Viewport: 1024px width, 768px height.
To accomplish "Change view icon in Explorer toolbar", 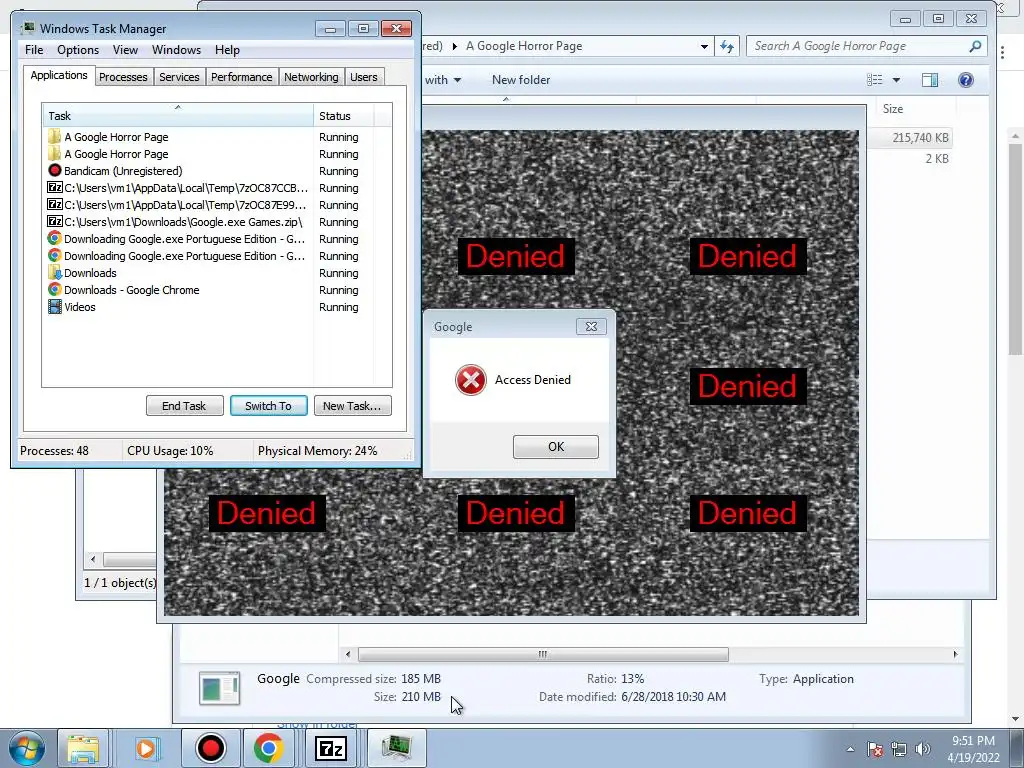I will [x=874, y=80].
